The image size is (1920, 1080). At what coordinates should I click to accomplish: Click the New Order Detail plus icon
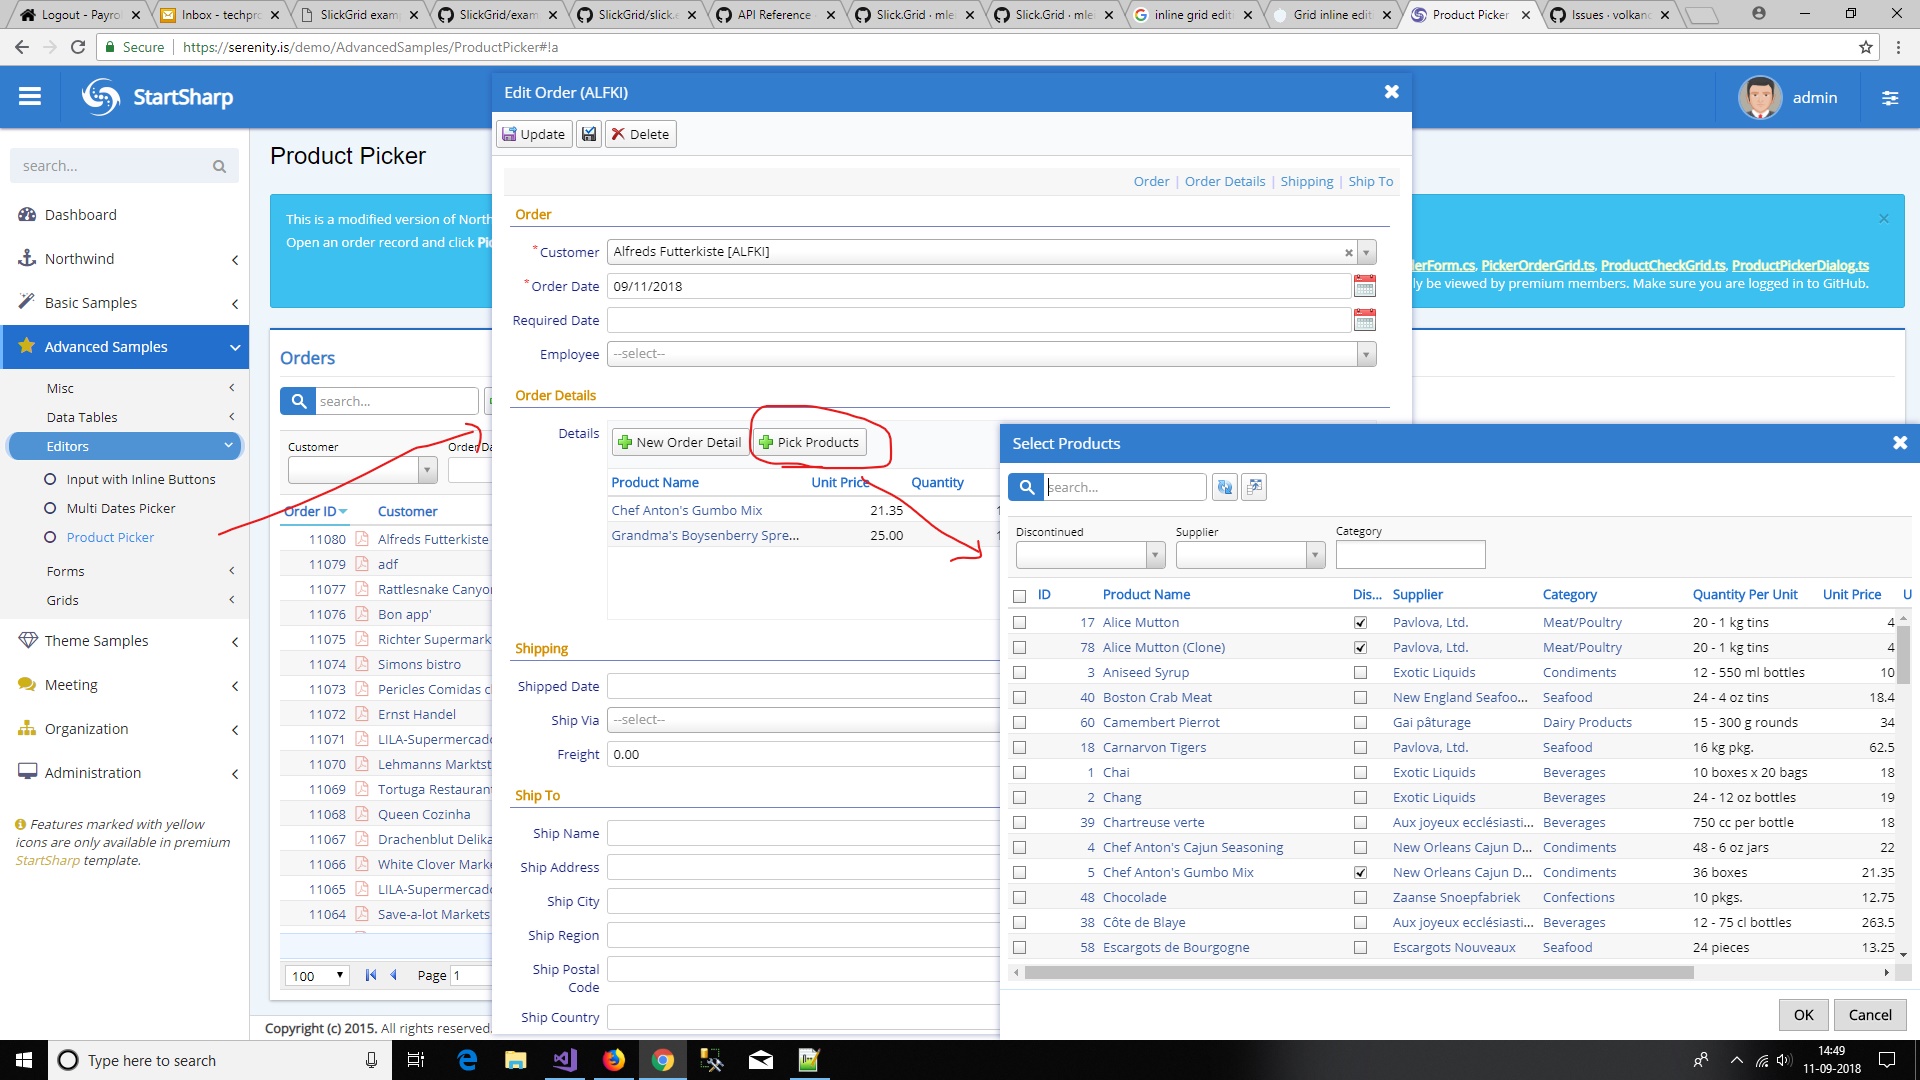[626, 442]
